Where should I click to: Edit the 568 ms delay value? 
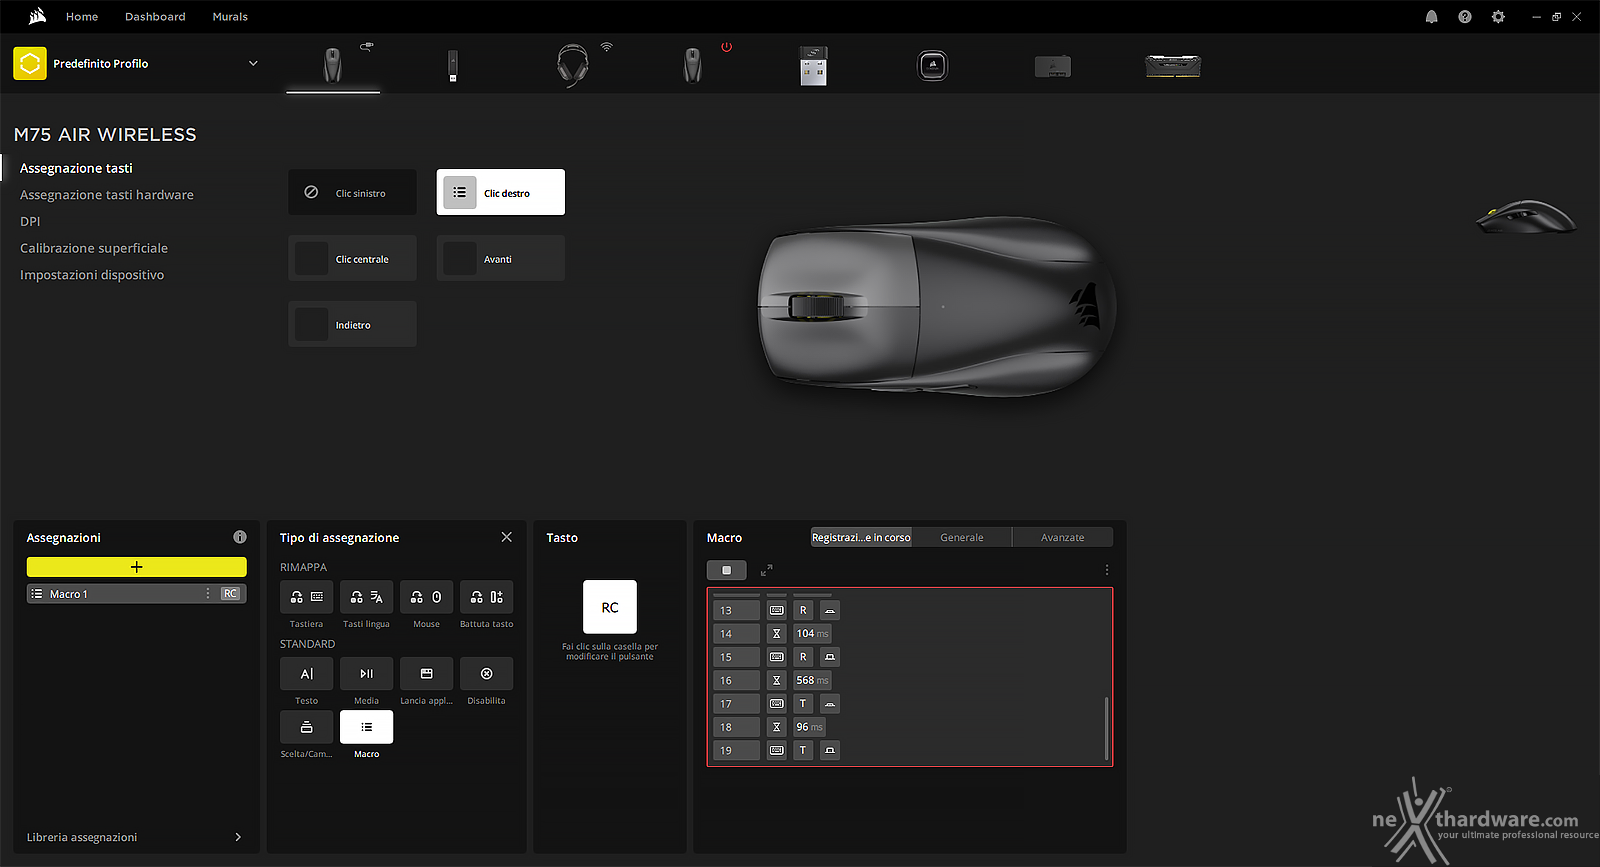coord(812,680)
